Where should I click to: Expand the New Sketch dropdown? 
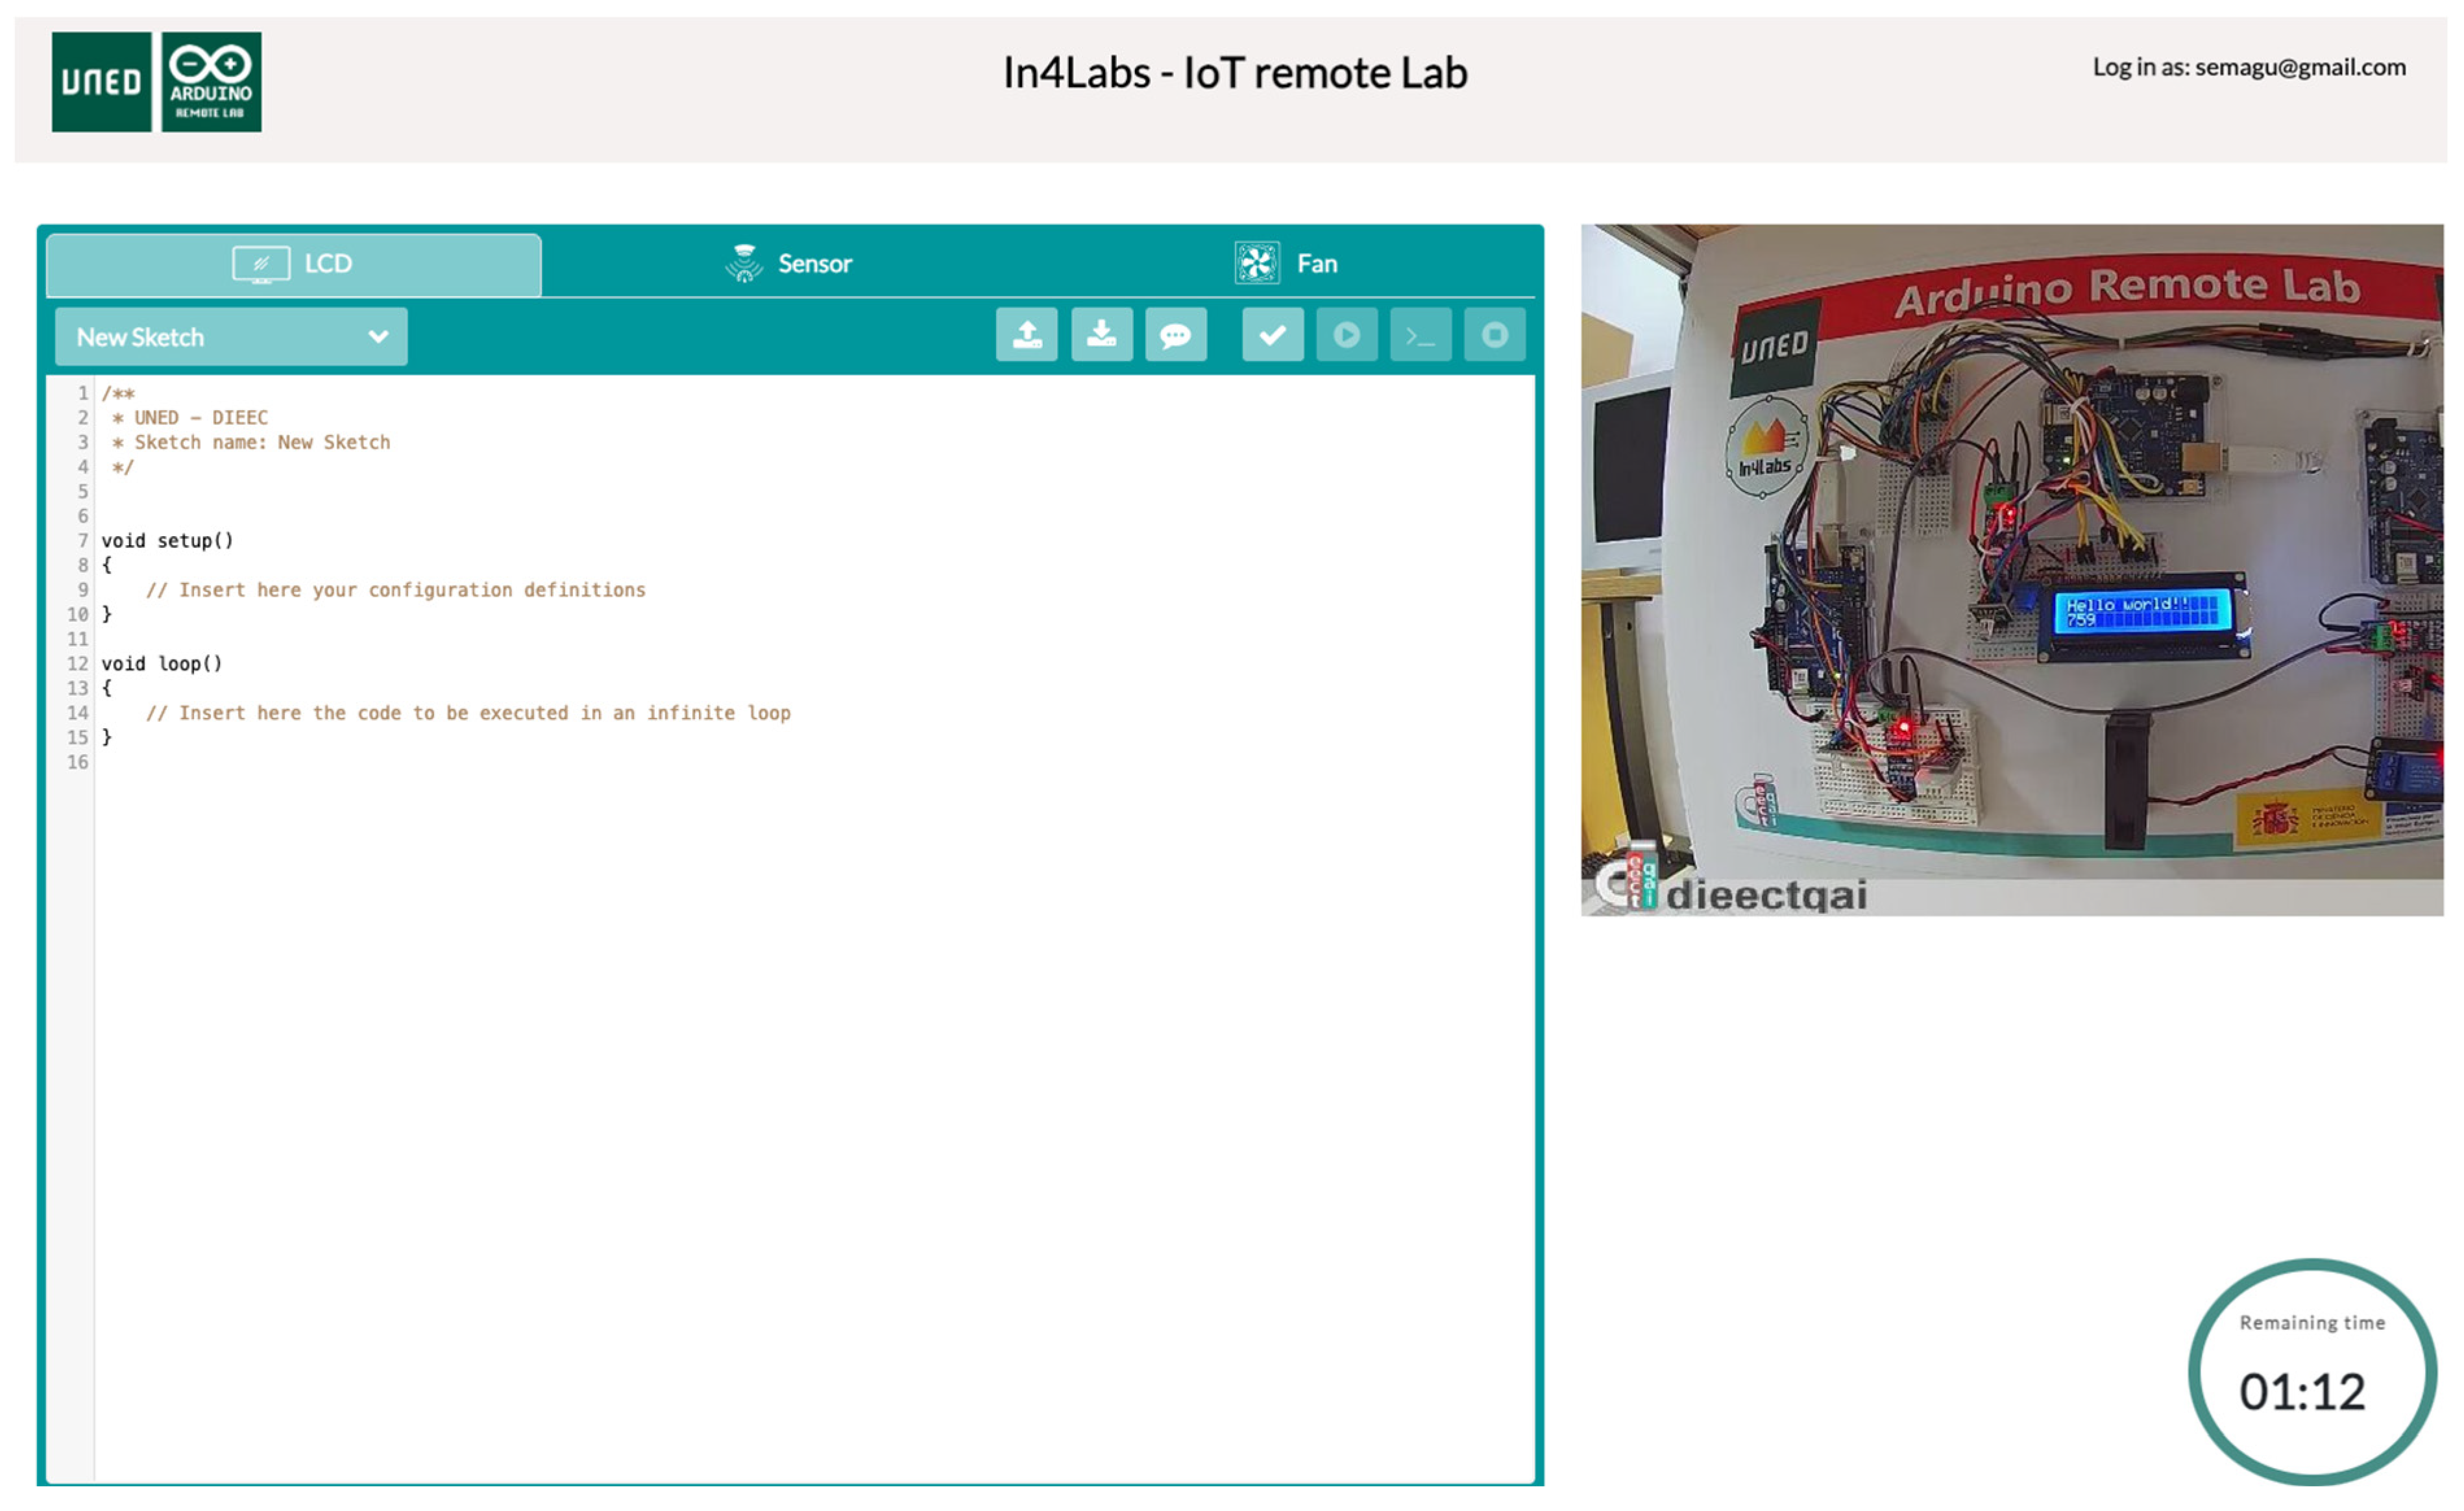pyautogui.click(x=230, y=337)
